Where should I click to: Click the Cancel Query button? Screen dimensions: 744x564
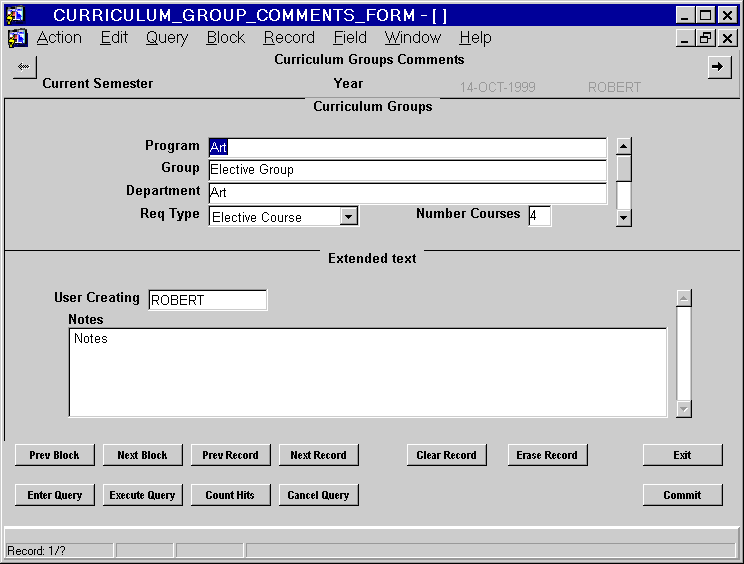318,495
